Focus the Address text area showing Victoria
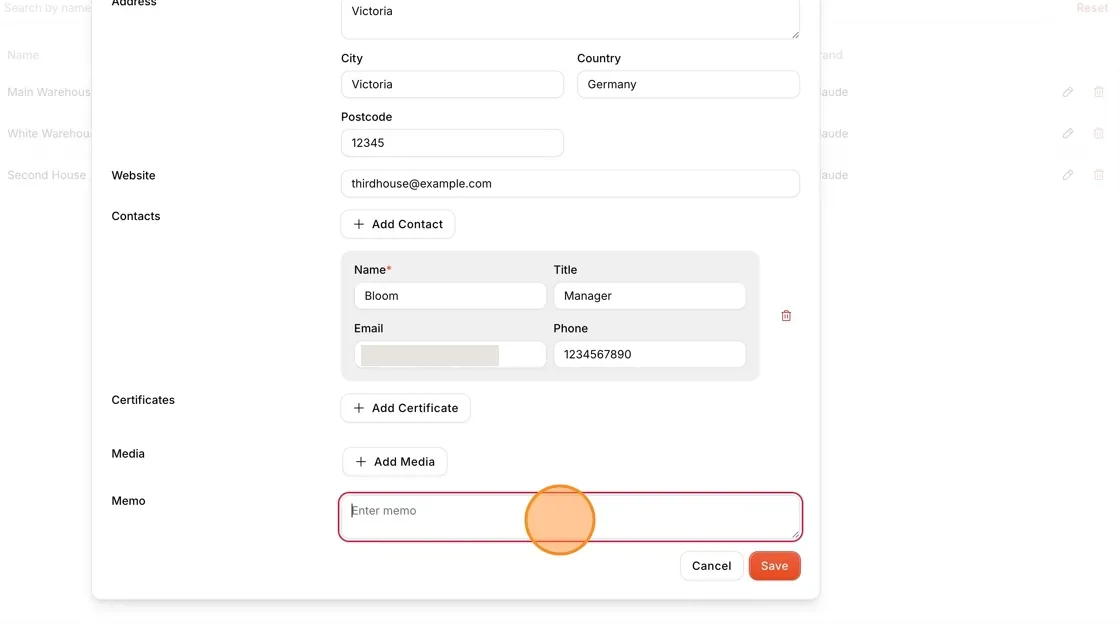This screenshot has width=1120, height=626. click(570, 17)
